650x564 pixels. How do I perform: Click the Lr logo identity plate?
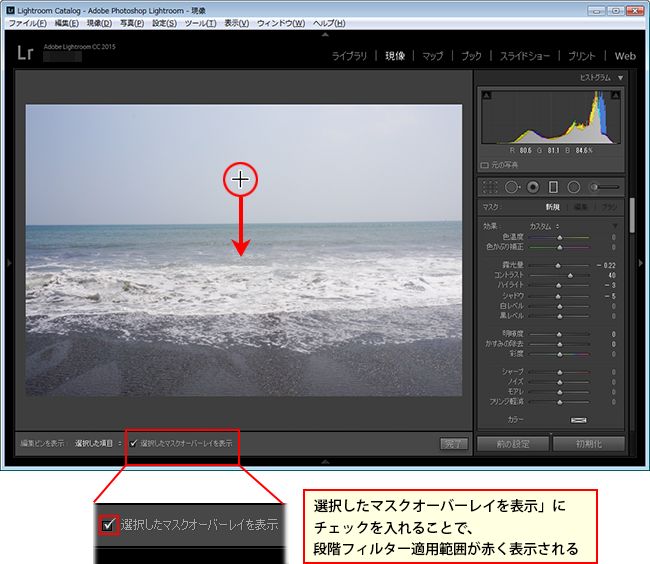[x=25, y=53]
